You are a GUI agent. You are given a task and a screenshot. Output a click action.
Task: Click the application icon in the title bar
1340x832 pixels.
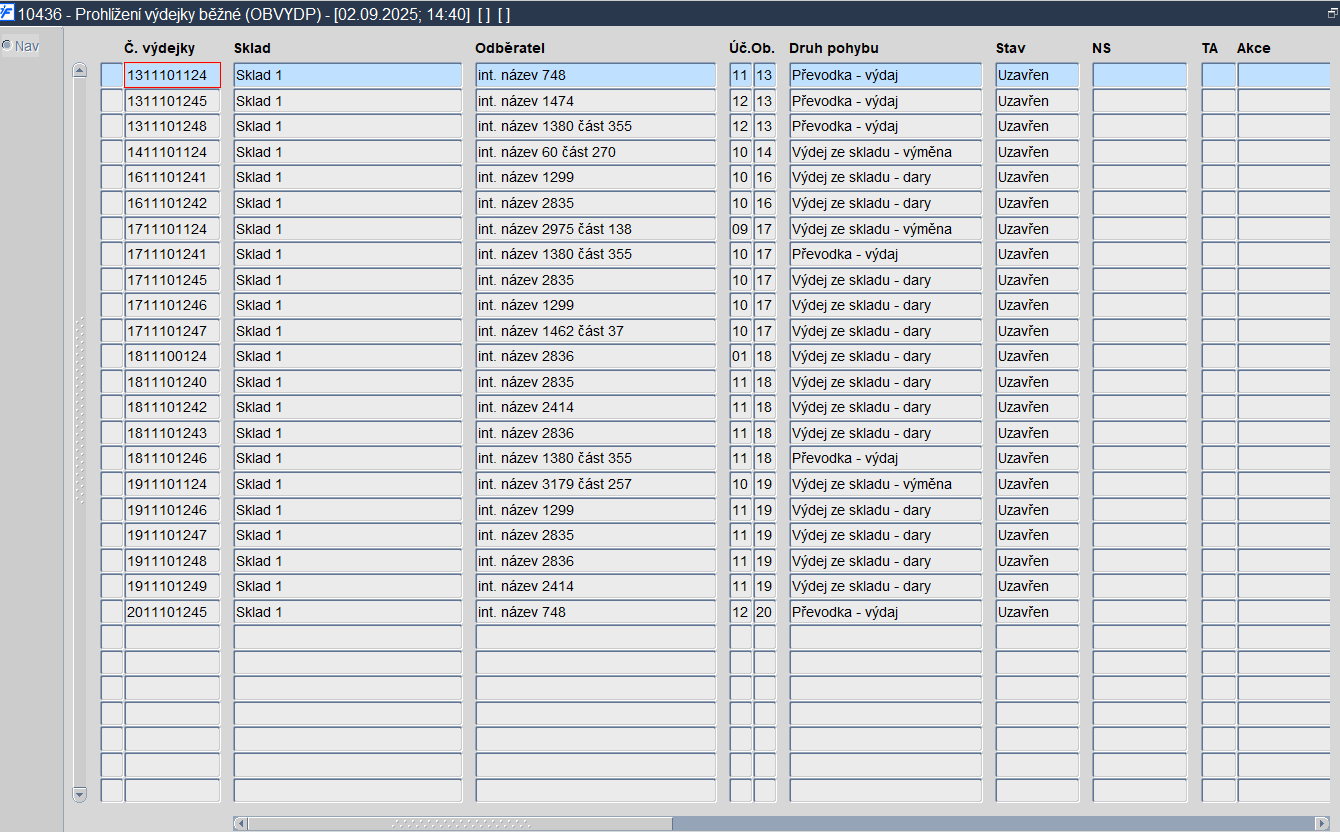[x=8, y=13]
